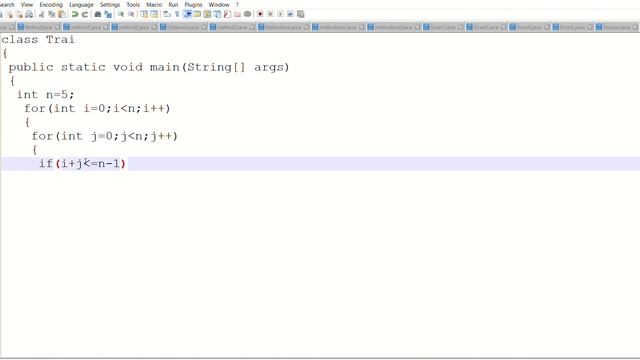This screenshot has height=360, width=640.
Task: Toggle the highlighted indent guide icon
Action: pos(187,14)
